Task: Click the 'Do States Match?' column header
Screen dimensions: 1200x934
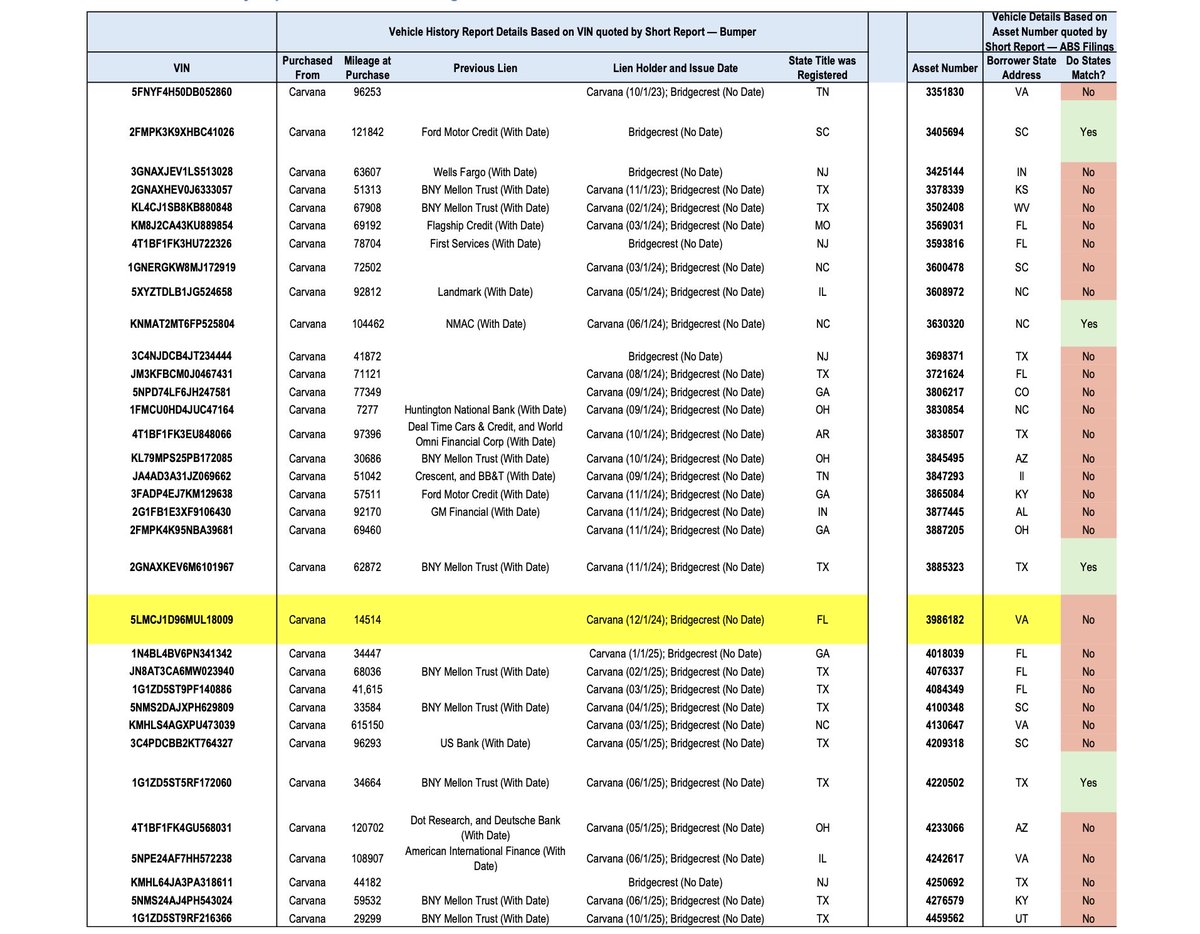Action: click(x=1089, y=68)
